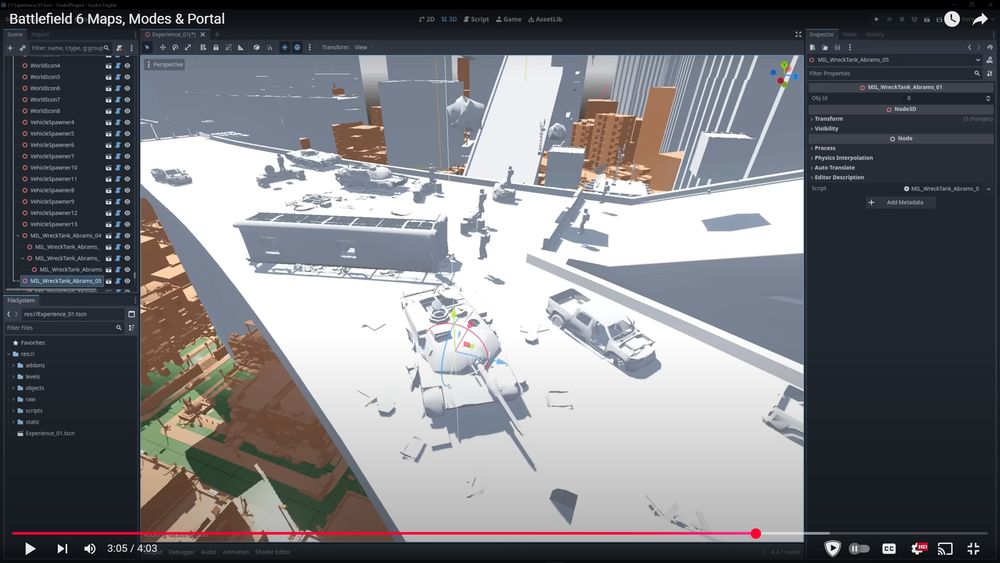This screenshot has width=1000, height=563.
Task: Select the Experience_01 scene tab
Action: click(173, 34)
